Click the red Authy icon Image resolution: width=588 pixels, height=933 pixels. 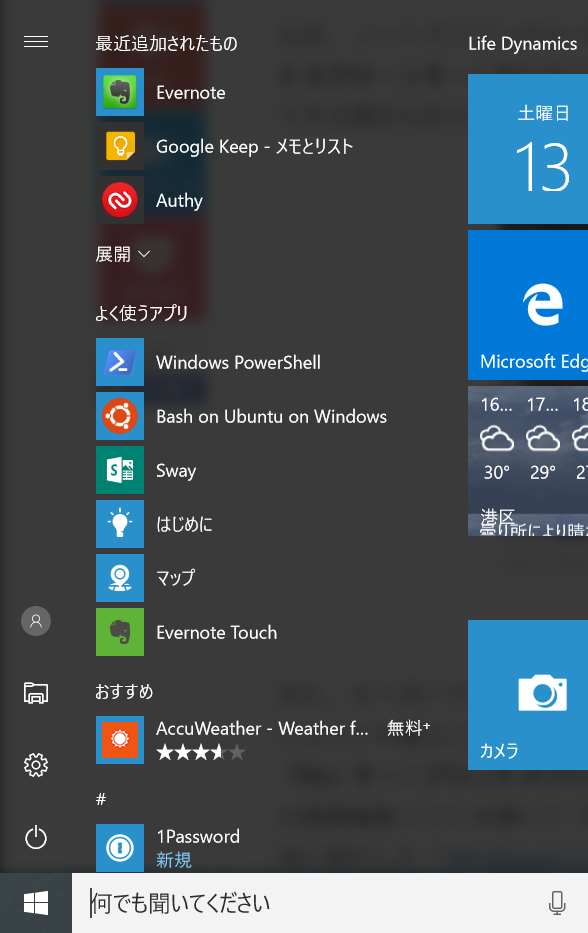click(x=120, y=200)
